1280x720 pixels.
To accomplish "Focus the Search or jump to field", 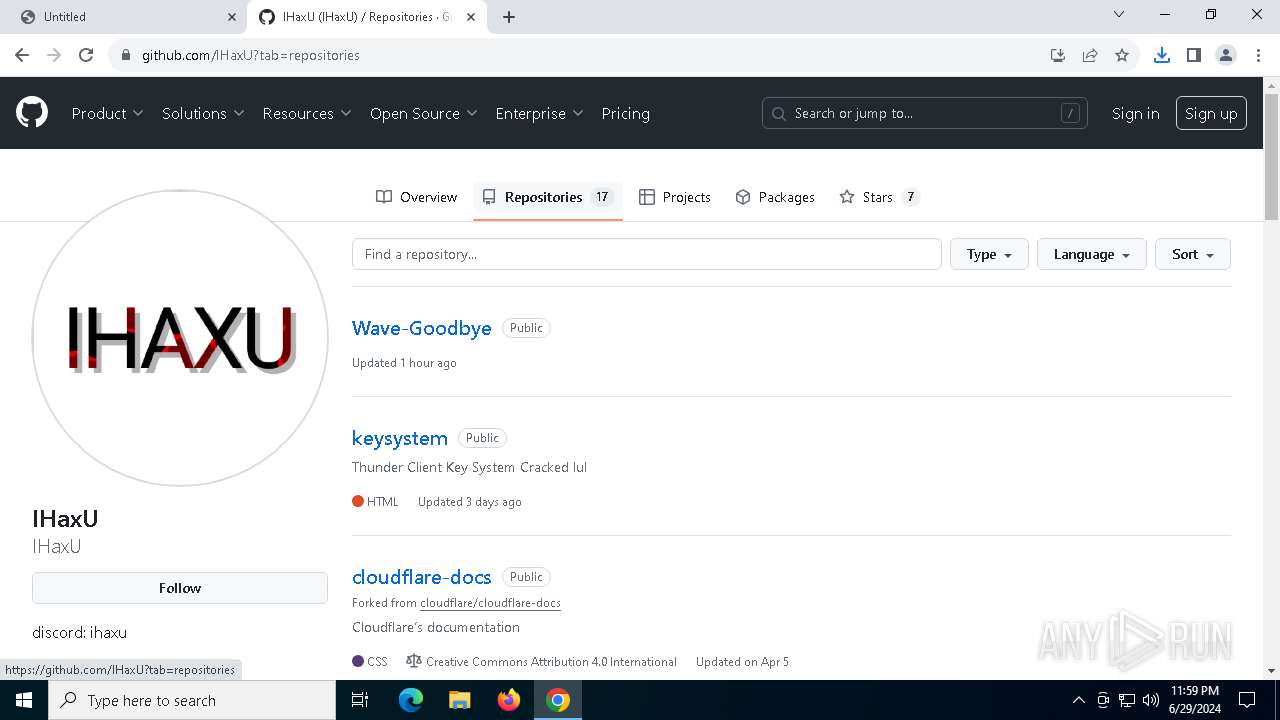I will [924, 113].
